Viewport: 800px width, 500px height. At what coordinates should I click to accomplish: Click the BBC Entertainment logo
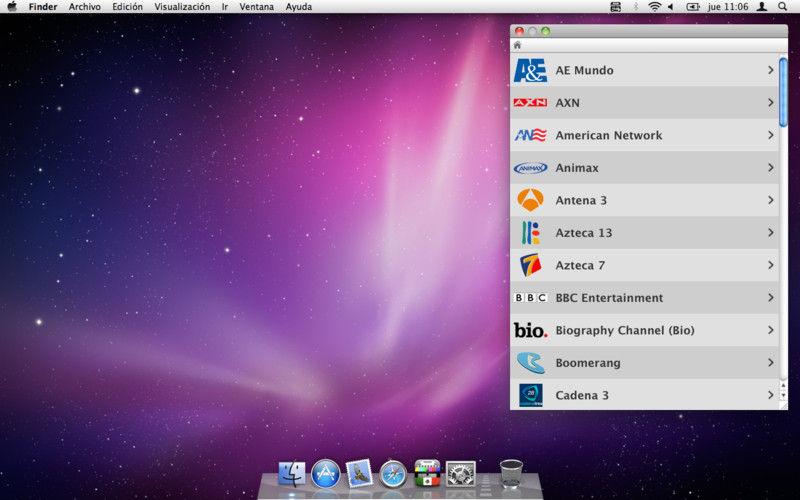(530, 297)
